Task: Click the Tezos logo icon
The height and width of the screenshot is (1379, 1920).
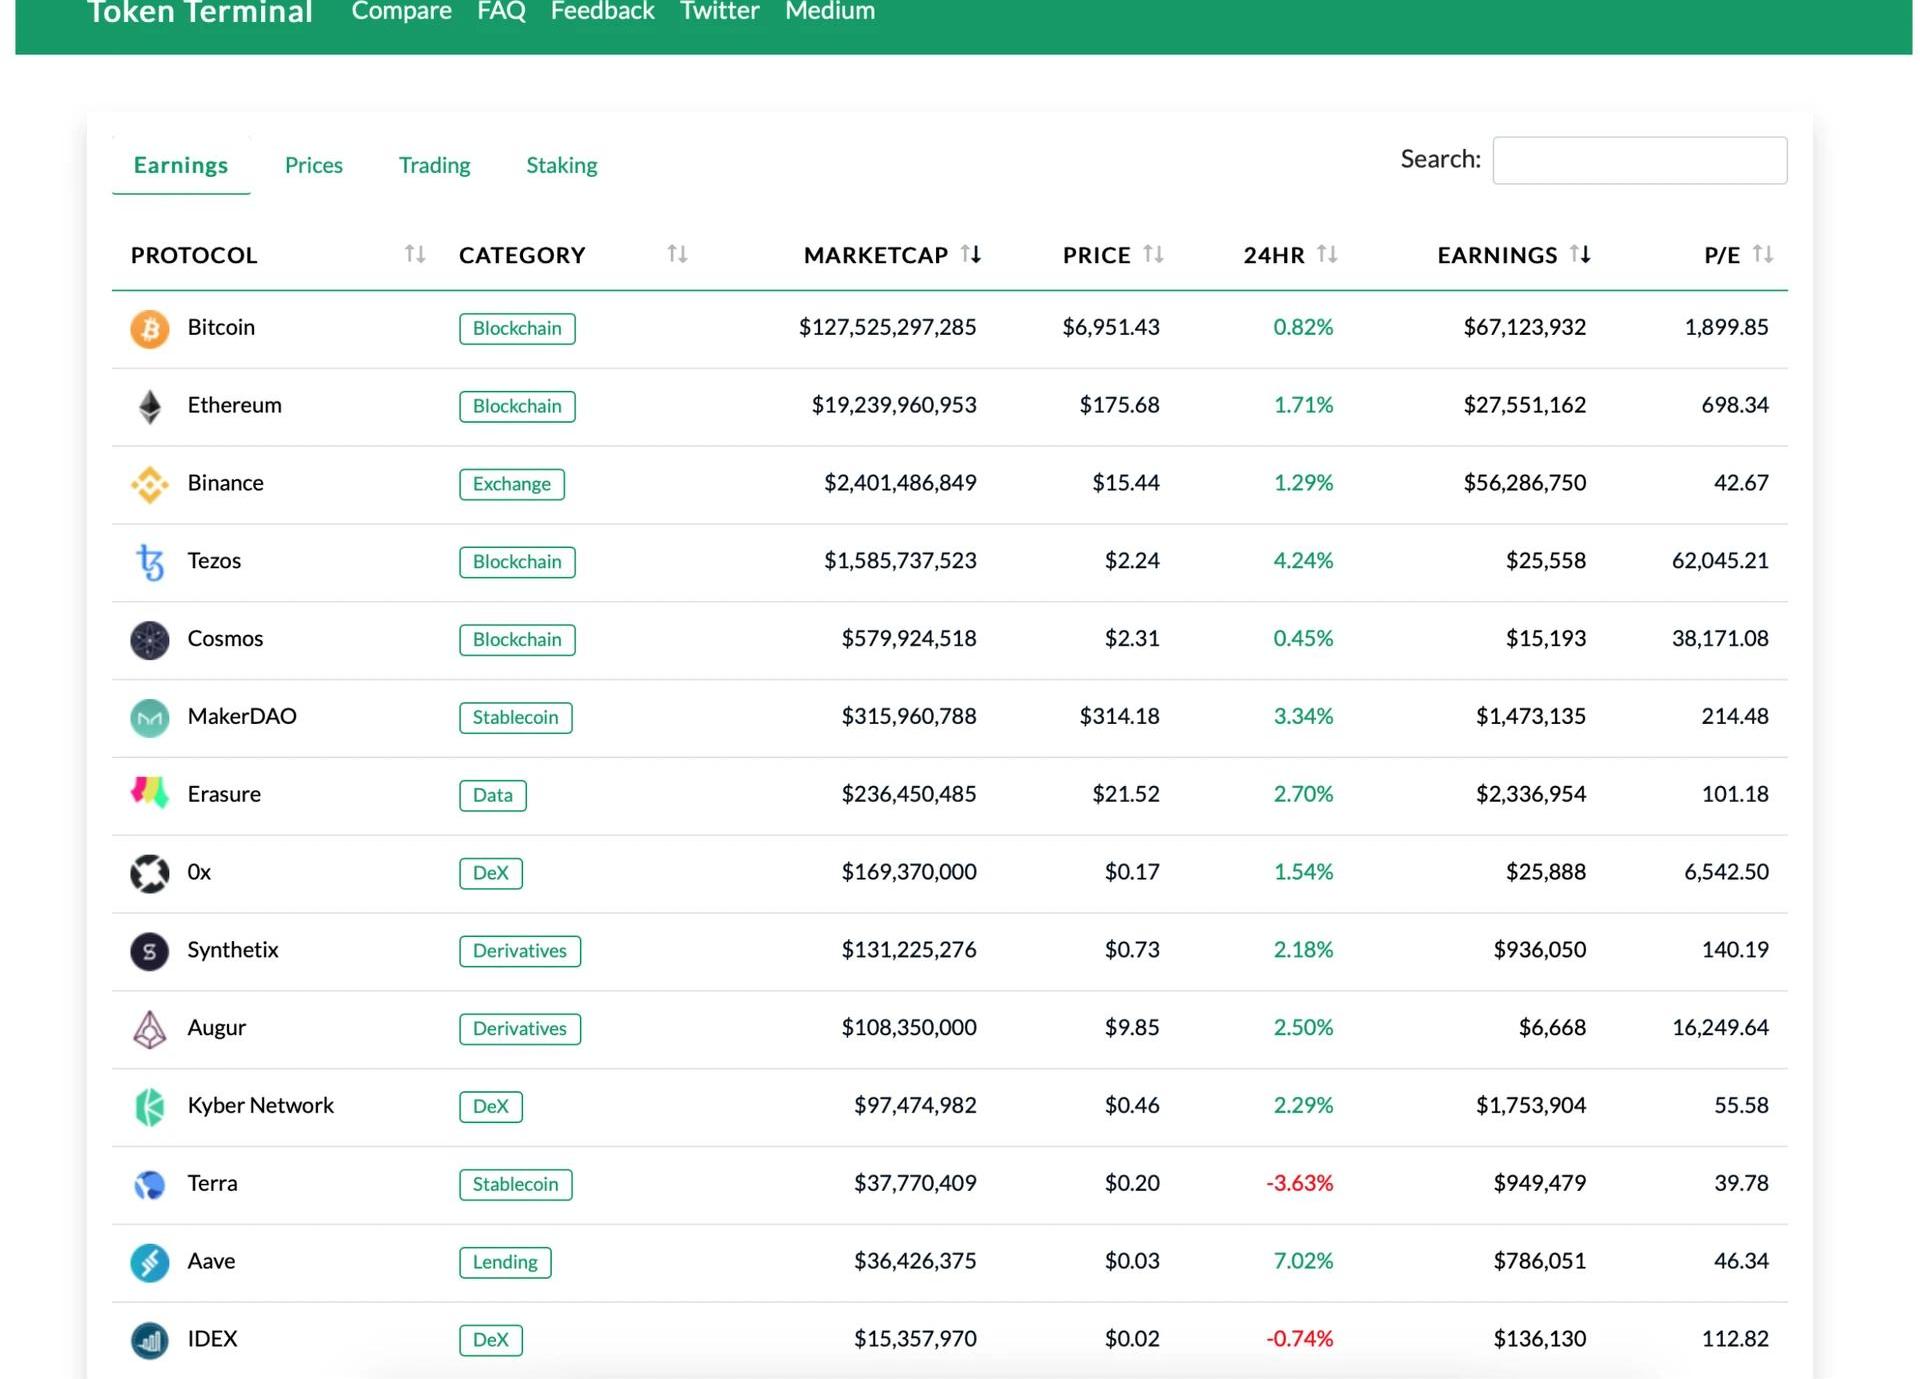Action: coord(150,562)
